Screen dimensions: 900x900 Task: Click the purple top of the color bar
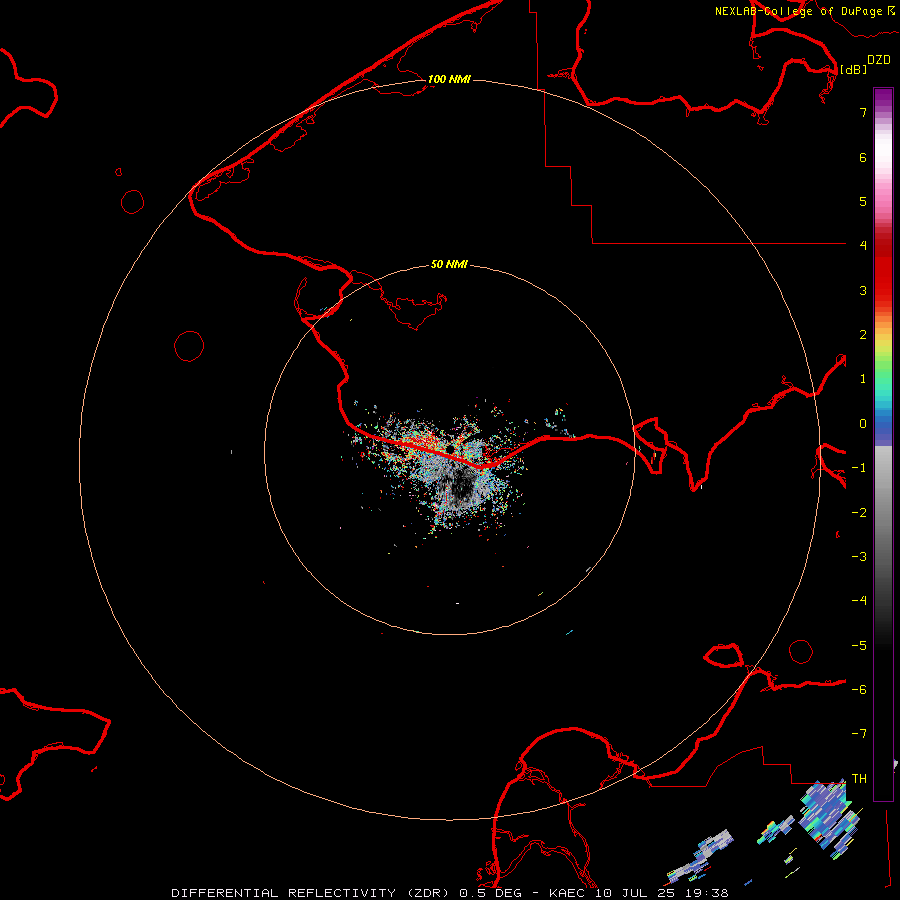click(883, 98)
